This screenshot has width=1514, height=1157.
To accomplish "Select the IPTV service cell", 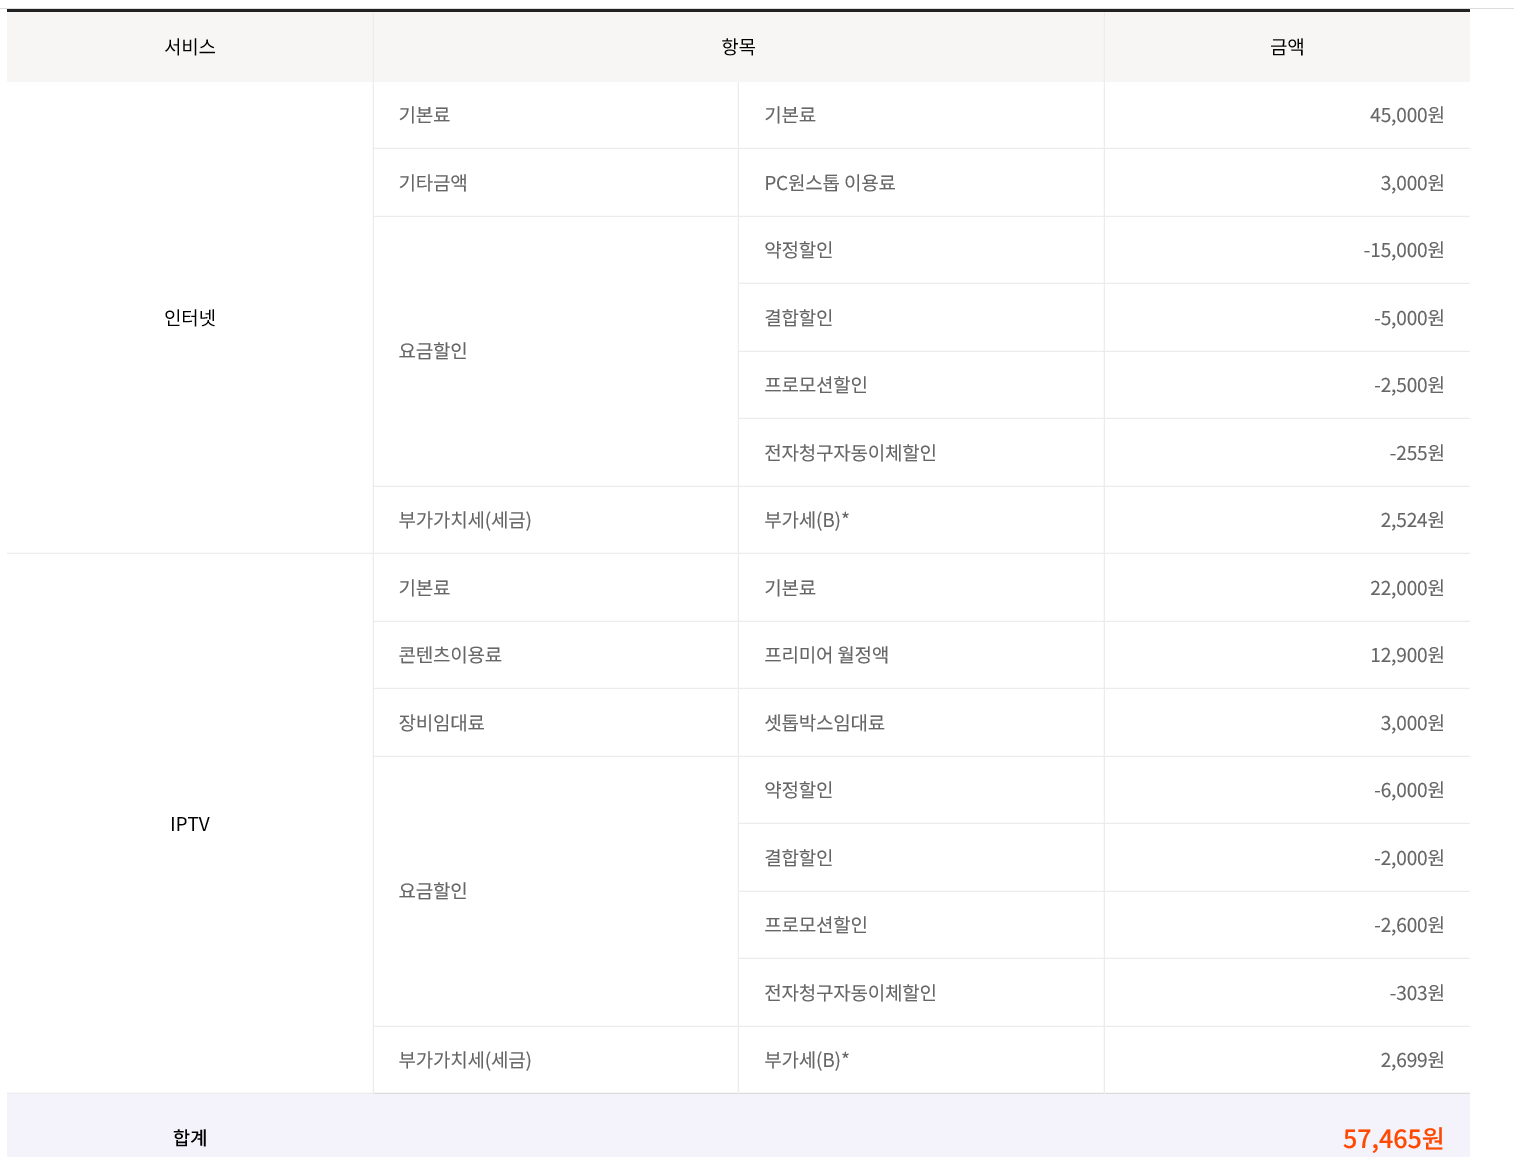I will point(190,824).
